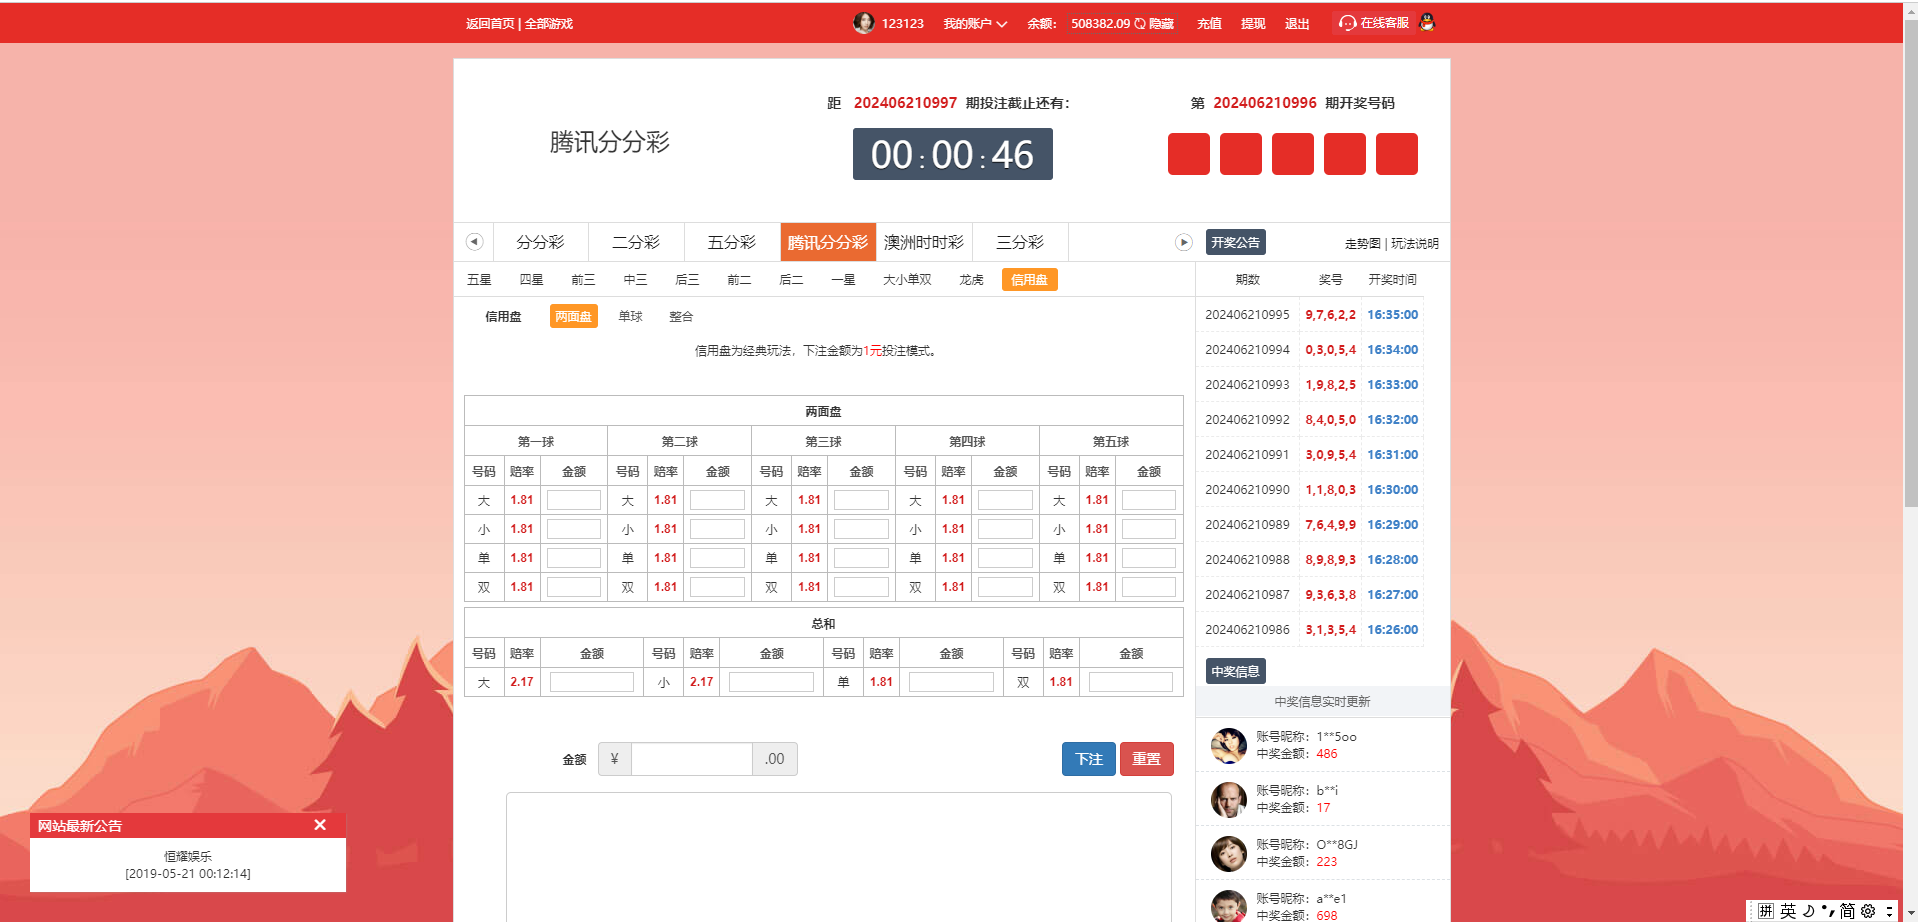Toggle 隐藏 to hide the account balance
The height and width of the screenshot is (922, 1918).
click(x=1161, y=24)
